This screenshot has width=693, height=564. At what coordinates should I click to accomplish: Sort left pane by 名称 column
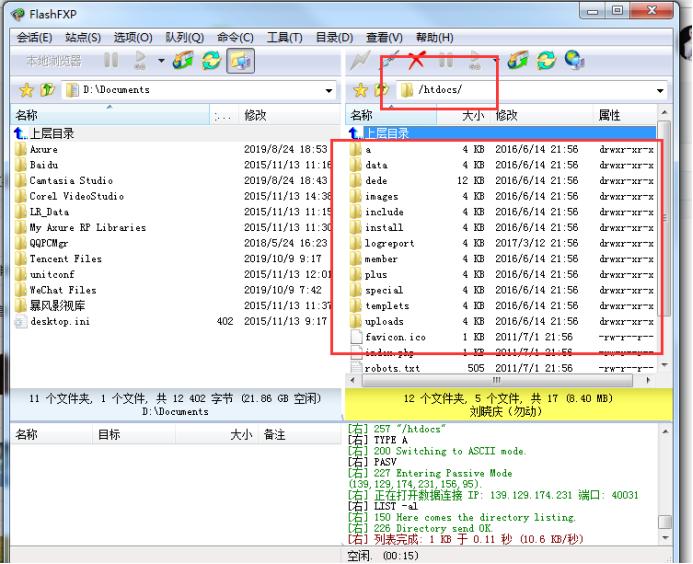[110, 115]
